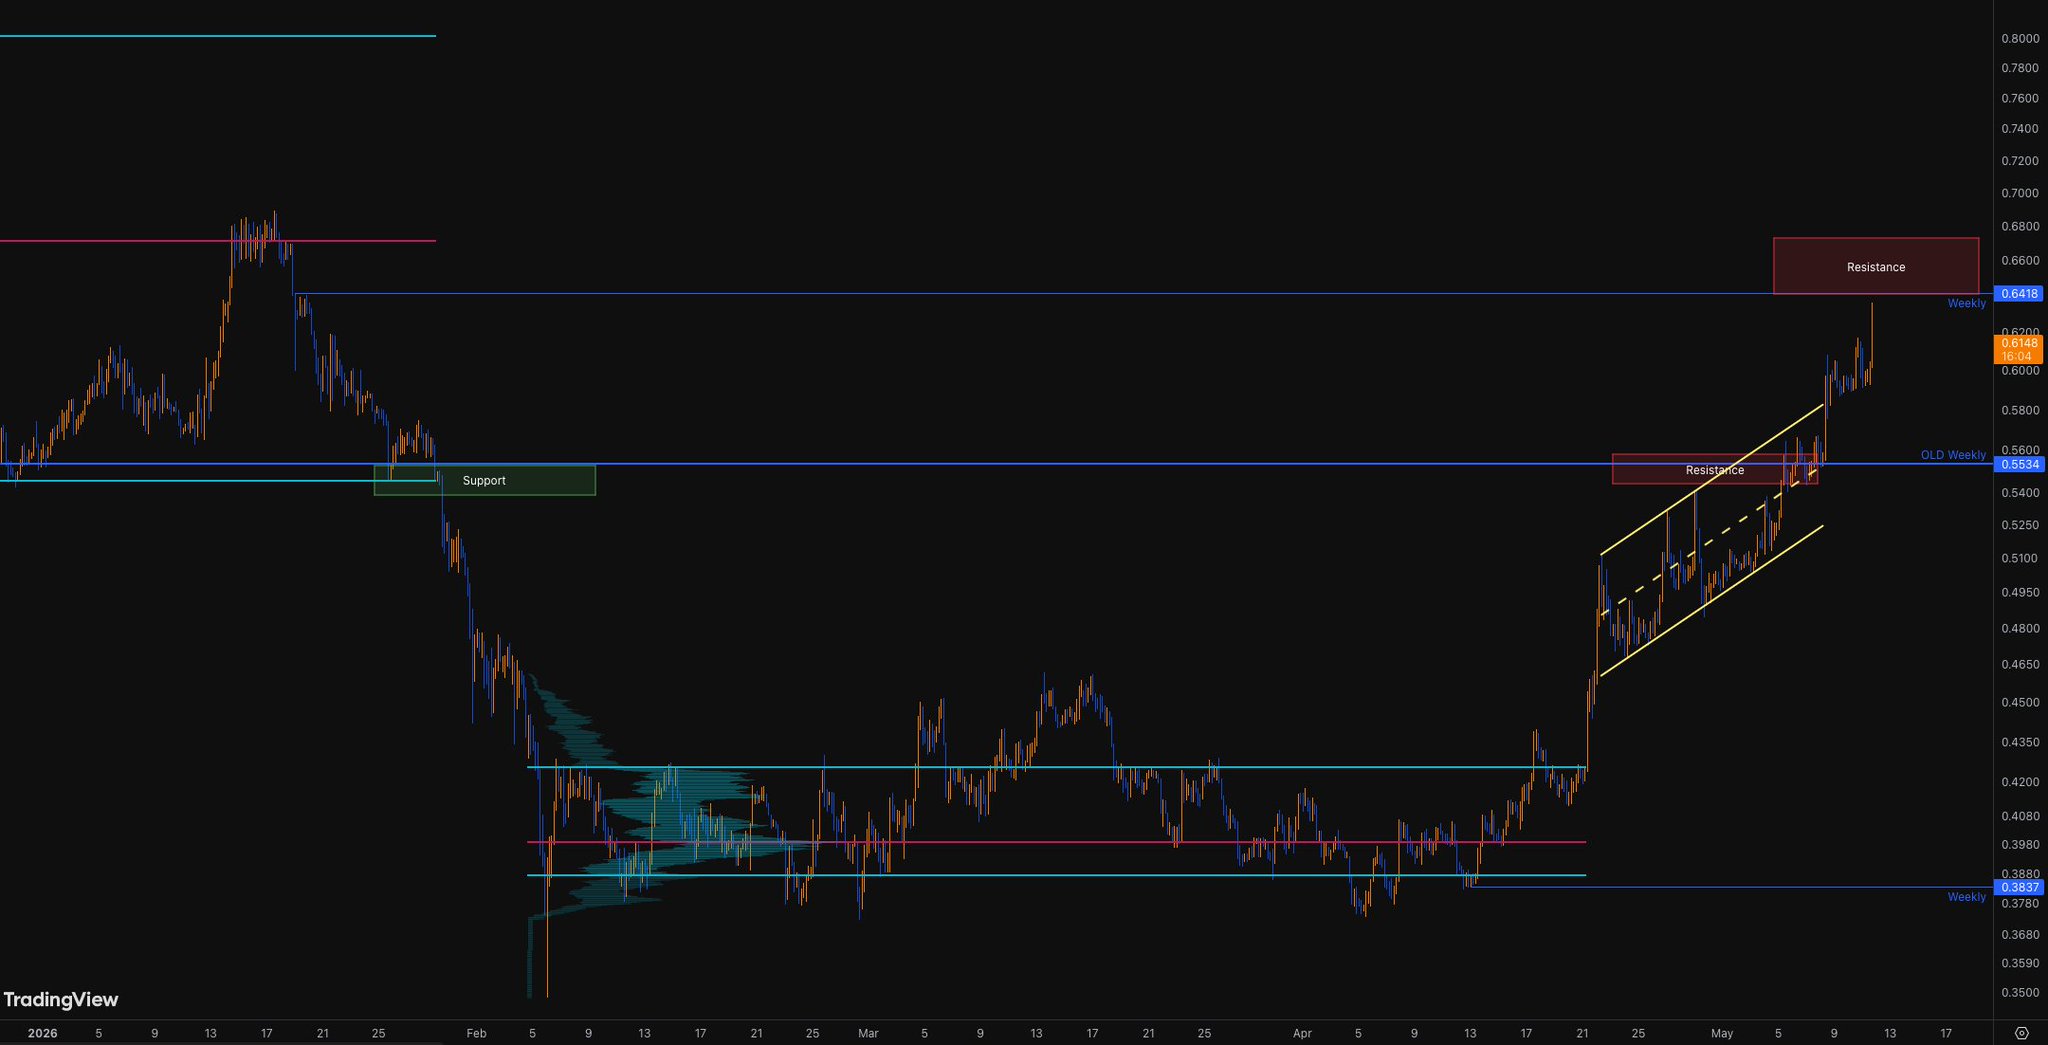
Task: Click the upper Weekly text label near 0.6418
Action: 1967,303
